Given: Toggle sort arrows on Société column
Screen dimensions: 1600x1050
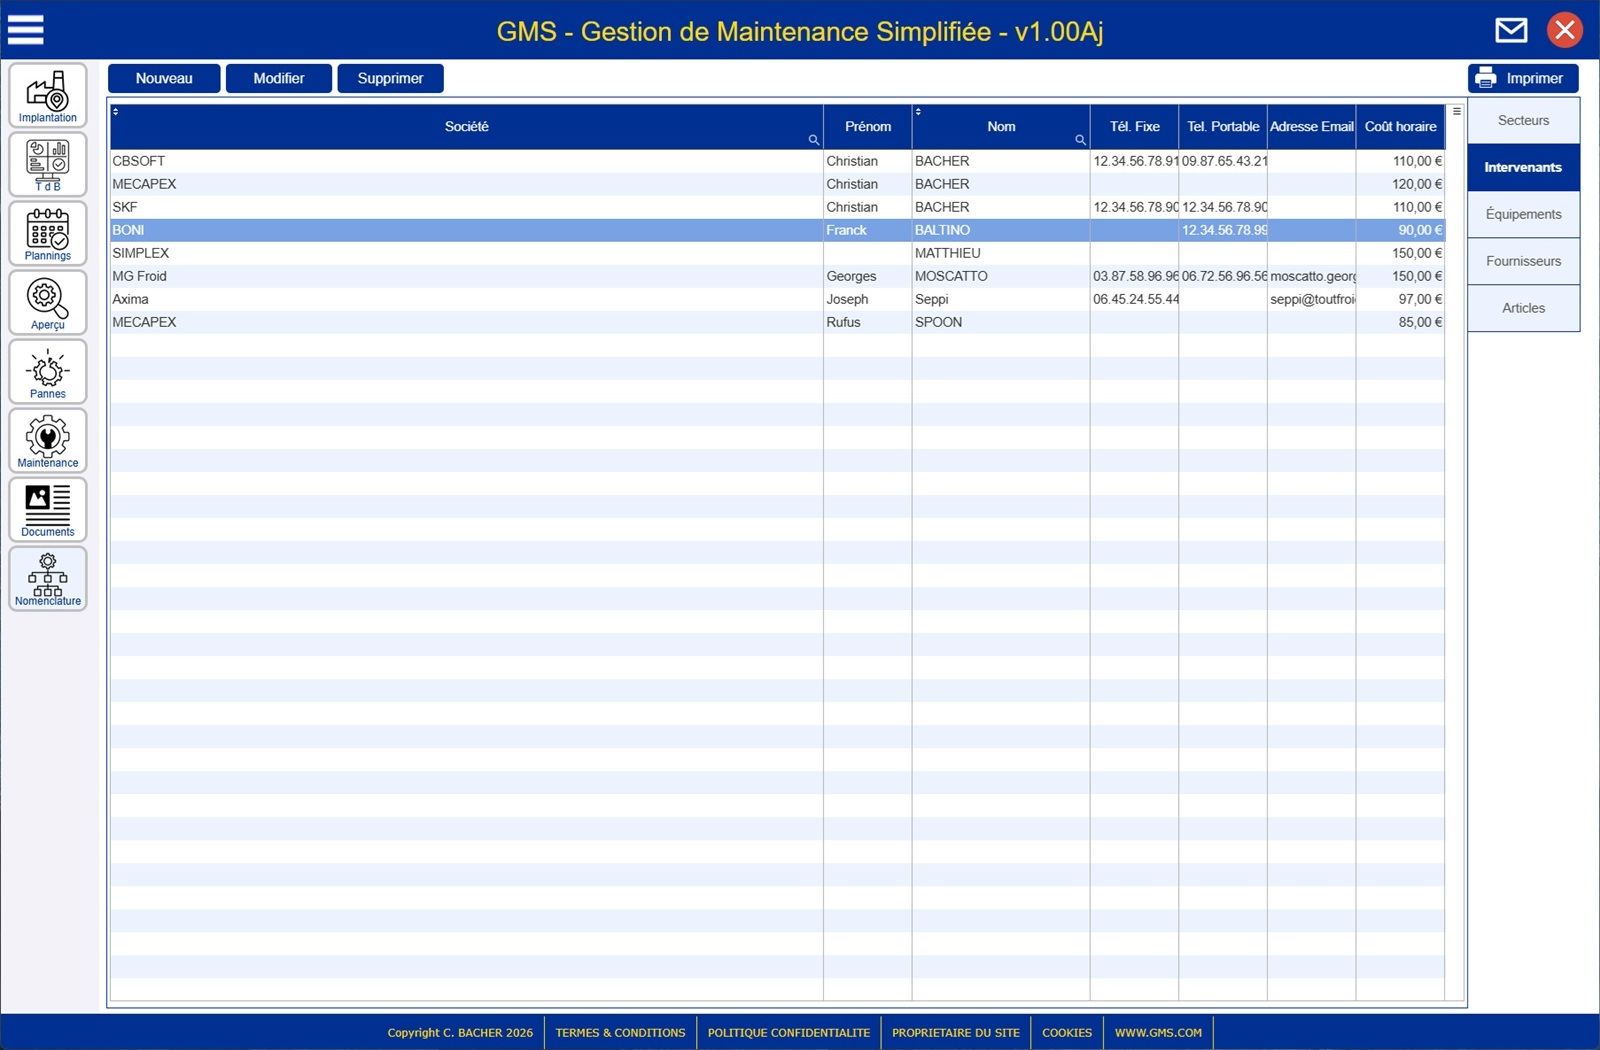Looking at the screenshot, I should 116,111.
